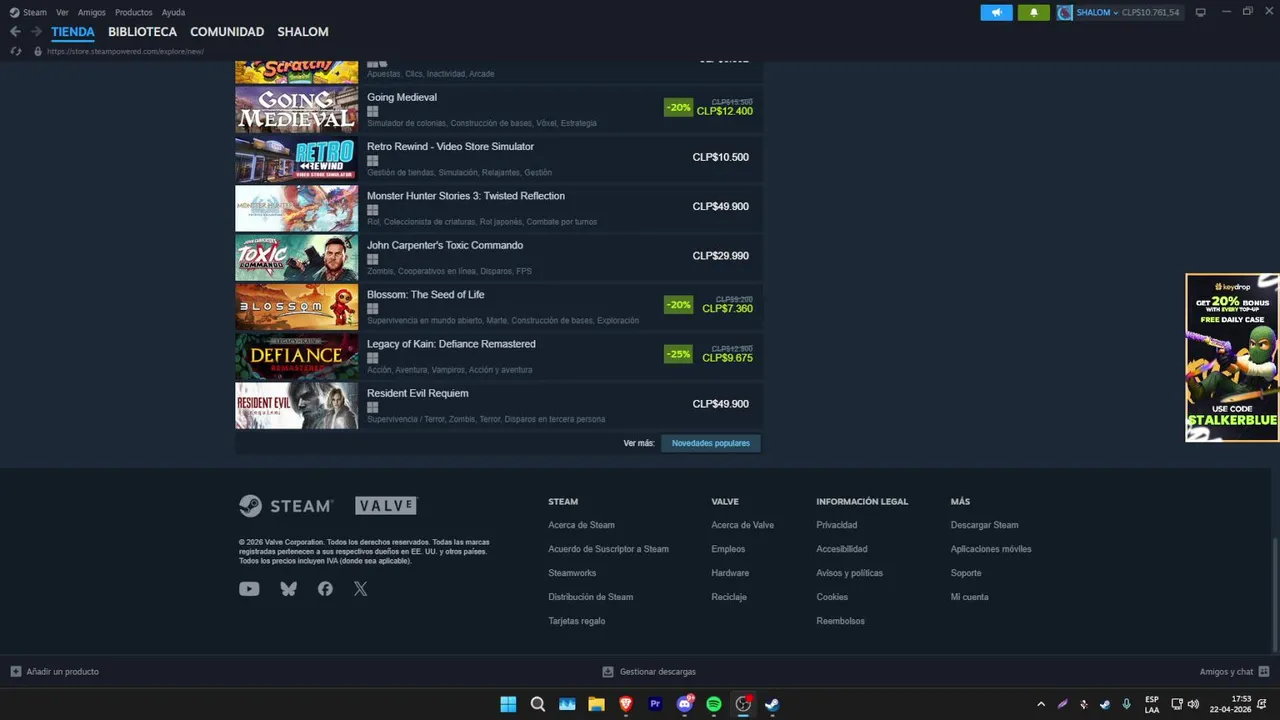Open Steam's Facebook page icon
The height and width of the screenshot is (720, 1280).
[325, 589]
